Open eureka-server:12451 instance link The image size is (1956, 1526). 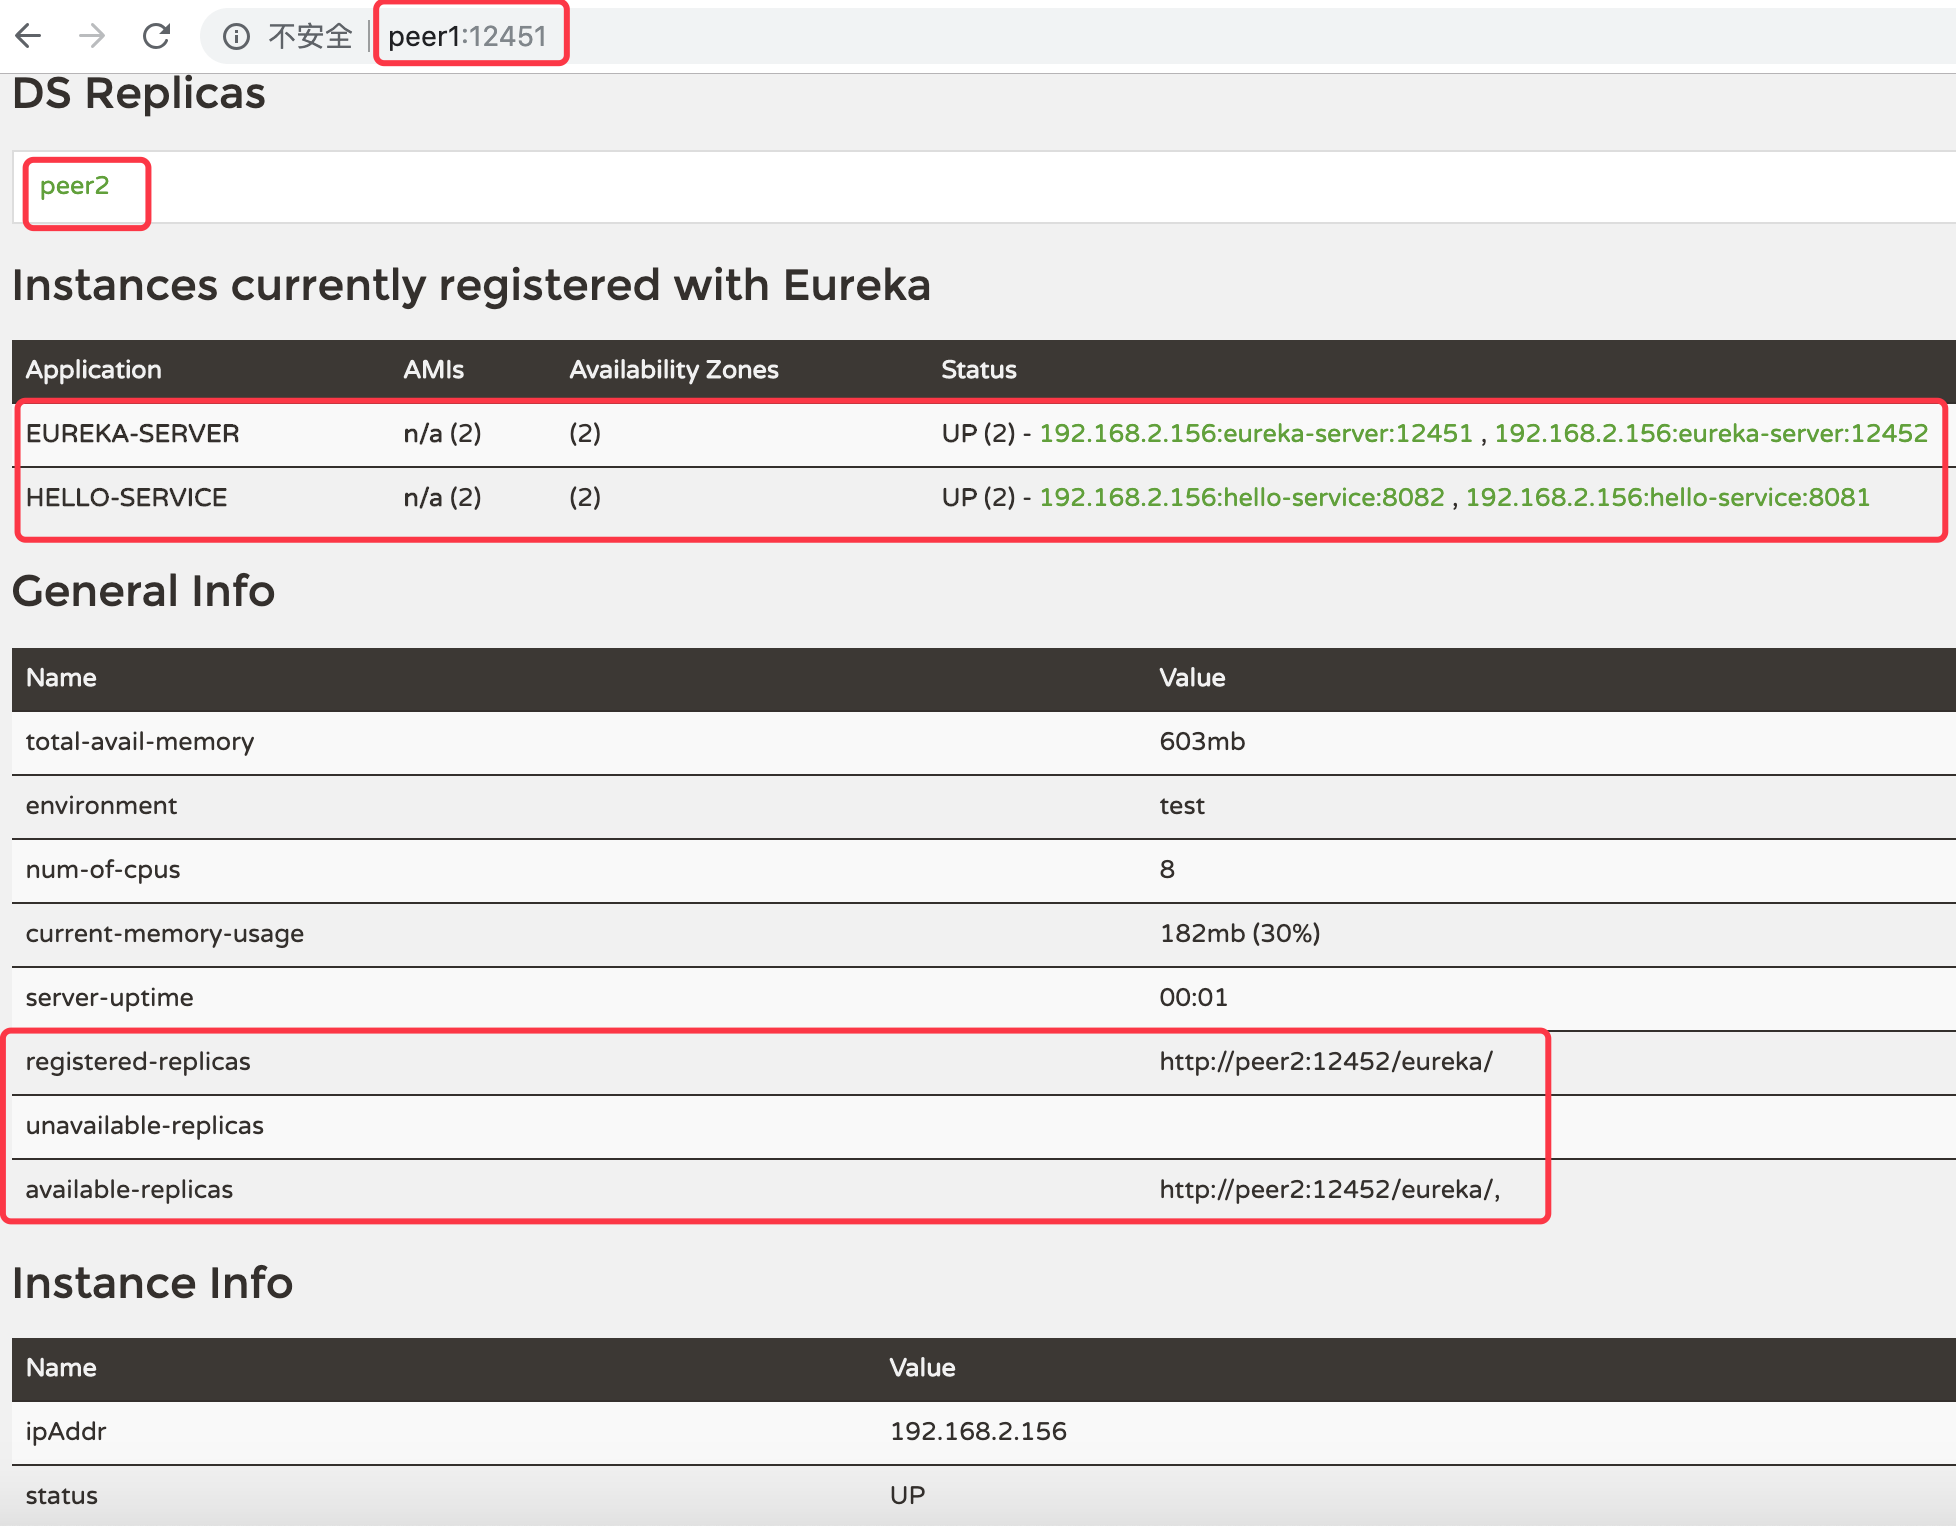click(1255, 433)
